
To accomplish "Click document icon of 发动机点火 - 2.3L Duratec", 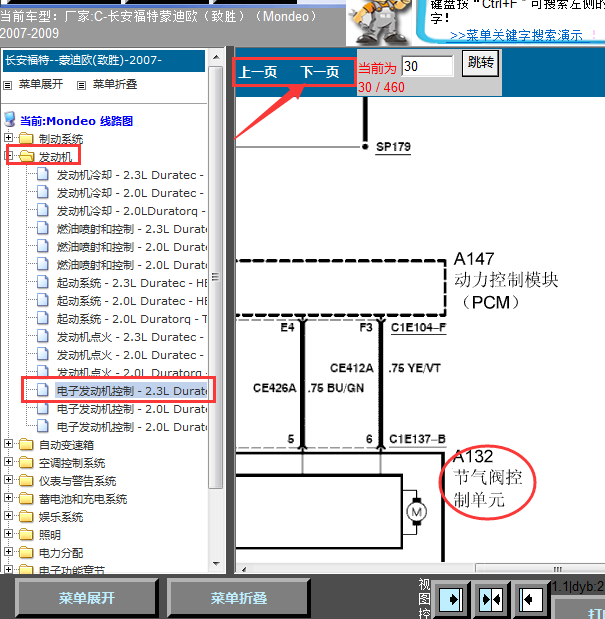I will 43,336.
